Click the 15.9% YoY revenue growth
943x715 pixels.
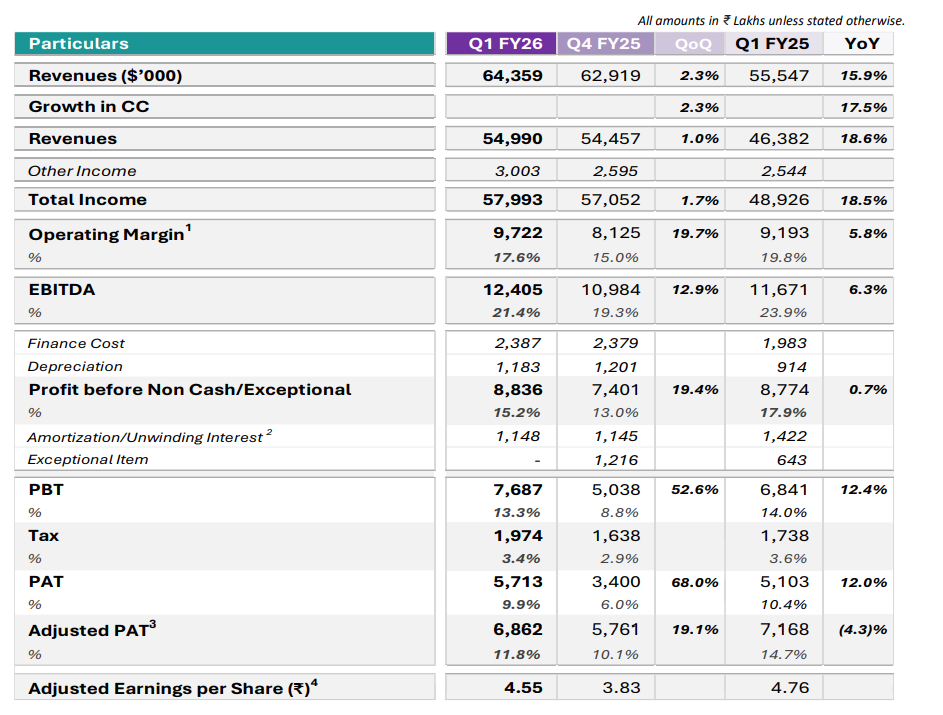[x=864, y=76]
